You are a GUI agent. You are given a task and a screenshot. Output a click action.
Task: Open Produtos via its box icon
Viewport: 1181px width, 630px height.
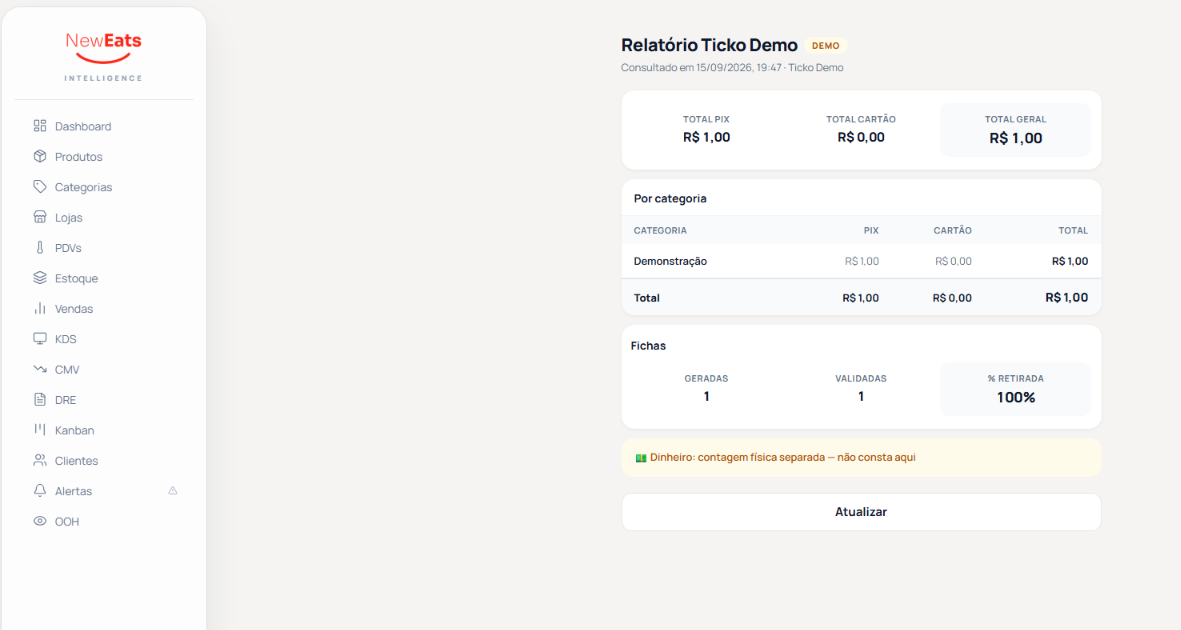point(40,156)
